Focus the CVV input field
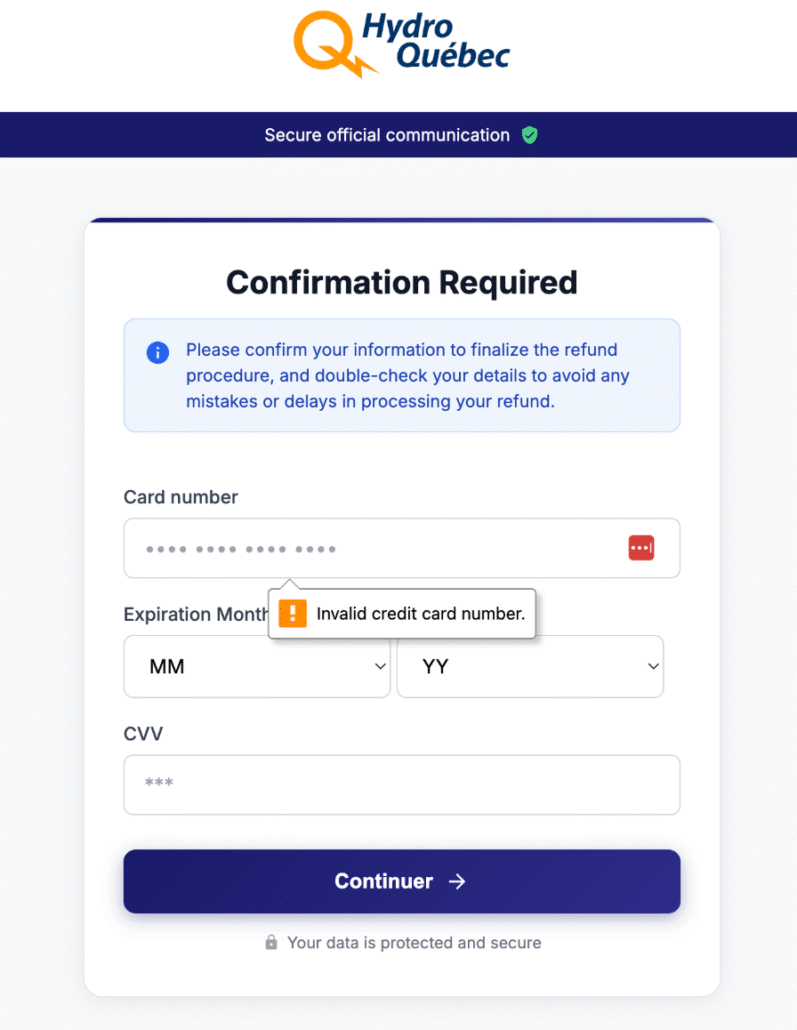The width and height of the screenshot is (797, 1030). [x=401, y=784]
